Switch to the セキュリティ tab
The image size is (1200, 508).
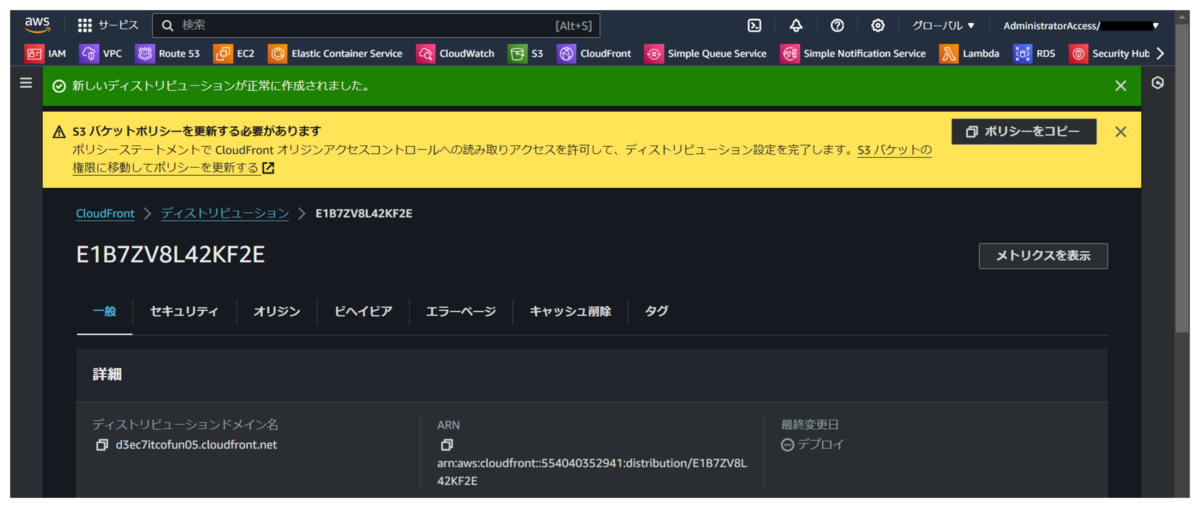point(184,311)
